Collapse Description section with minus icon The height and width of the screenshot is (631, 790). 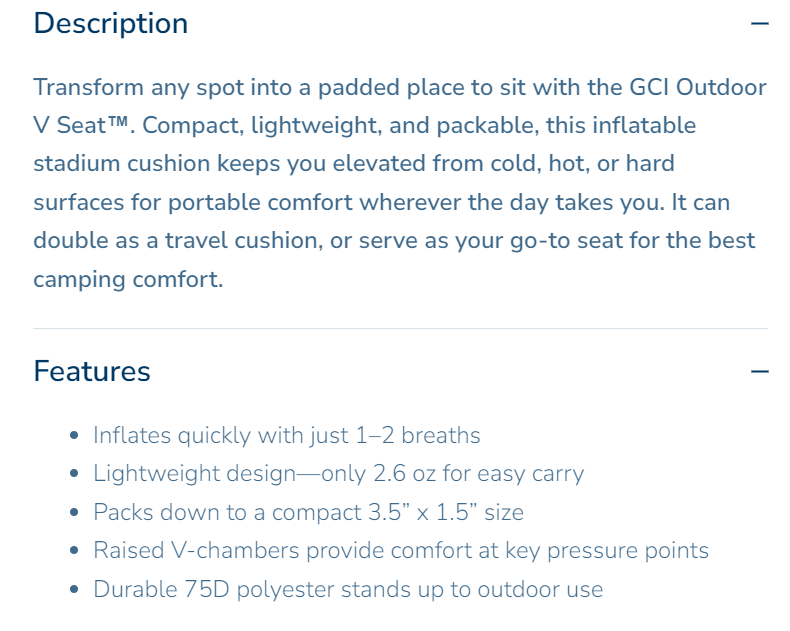(760, 23)
